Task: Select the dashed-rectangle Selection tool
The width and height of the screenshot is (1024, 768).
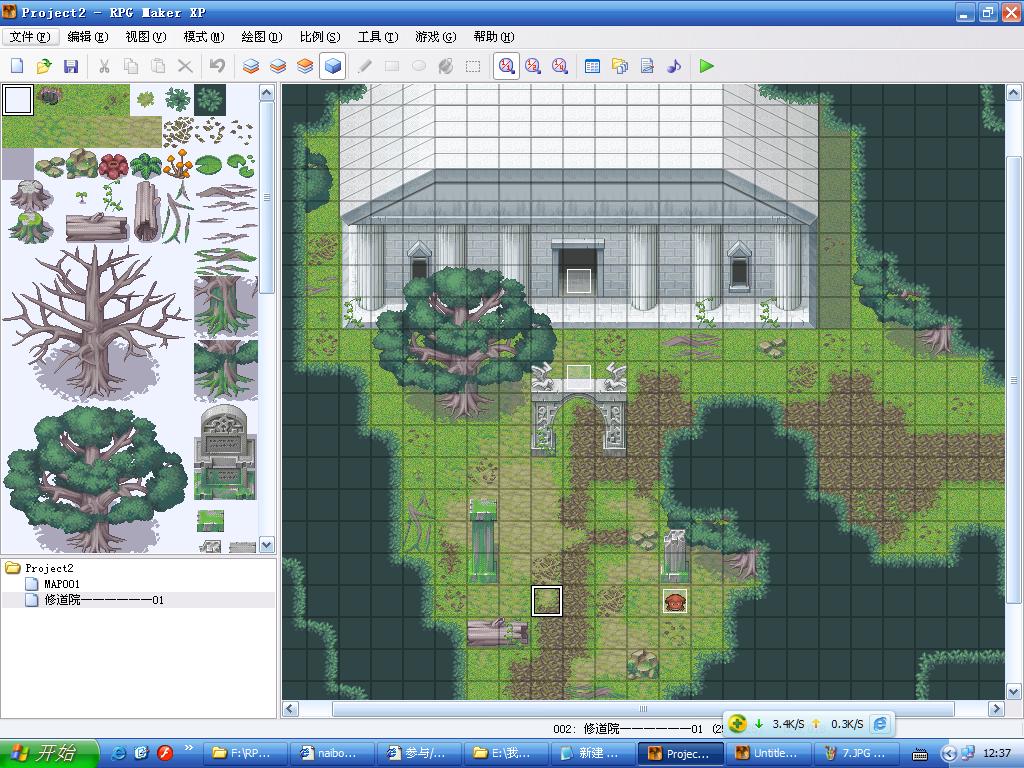Action: (x=473, y=66)
